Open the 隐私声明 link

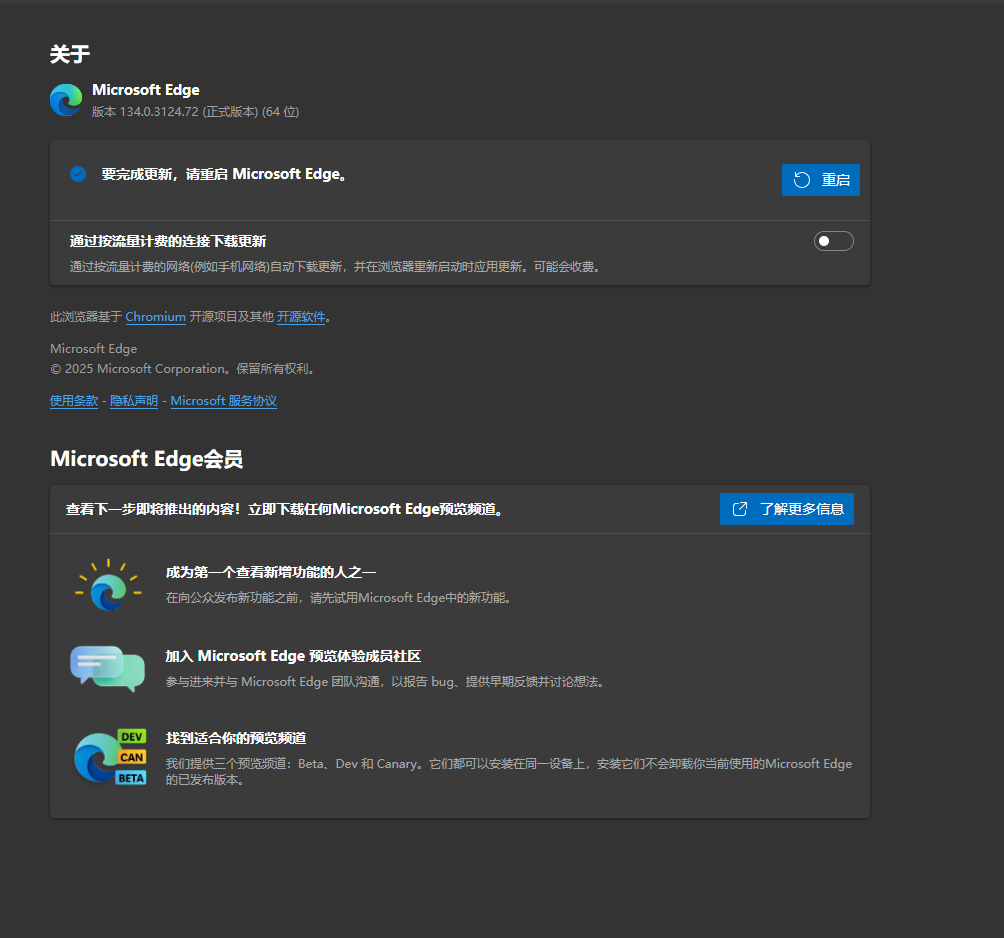[x=134, y=401]
